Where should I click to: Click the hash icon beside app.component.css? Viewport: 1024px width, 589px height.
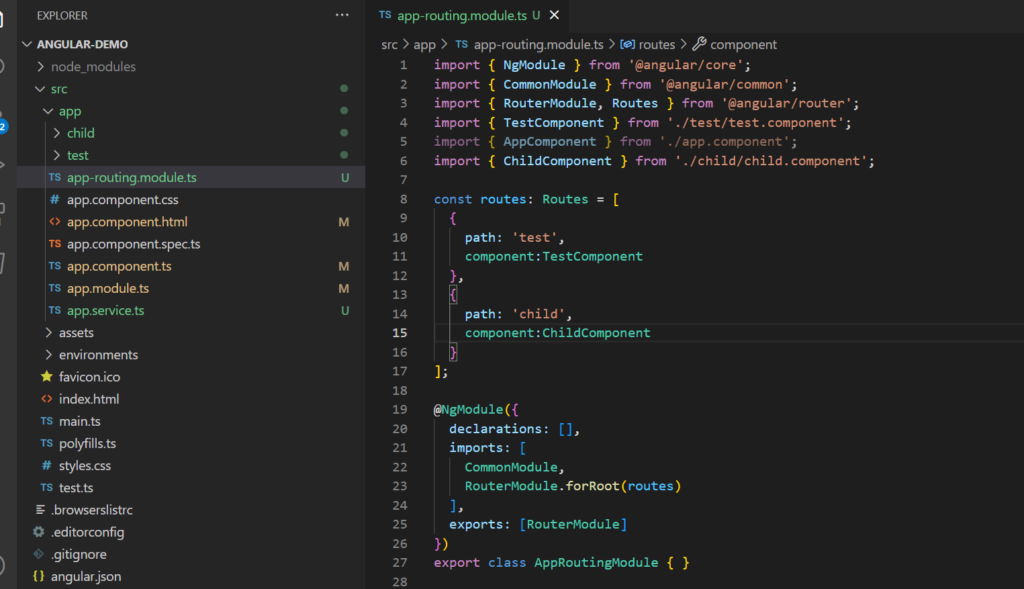(x=55, y=199)
